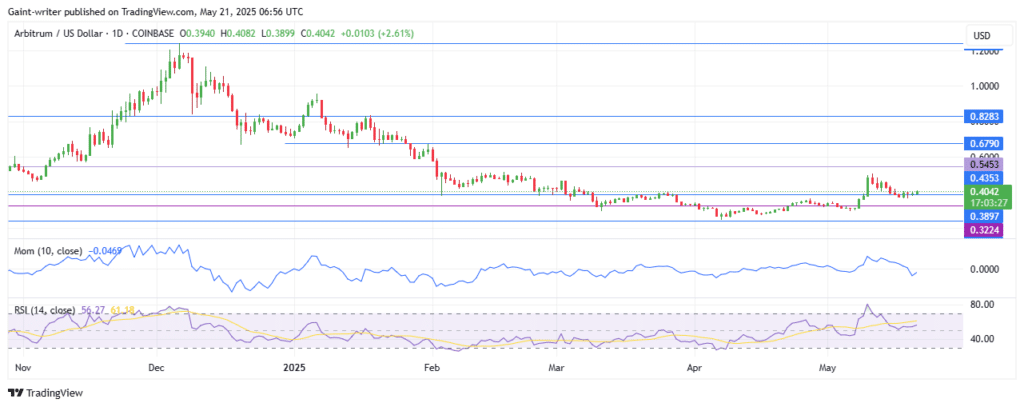Click the 0.0000 level on momentum scale
This screenshot has height=407, width=1024.
pyautogui.click(x=984, y=269)
